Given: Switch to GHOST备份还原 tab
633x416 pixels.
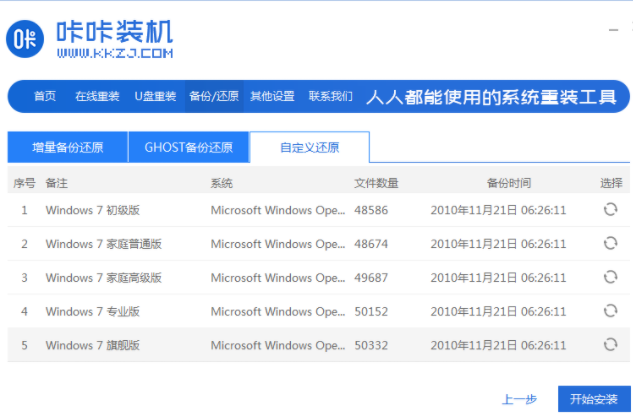Looking at the screenshot, I should point(189,147).
